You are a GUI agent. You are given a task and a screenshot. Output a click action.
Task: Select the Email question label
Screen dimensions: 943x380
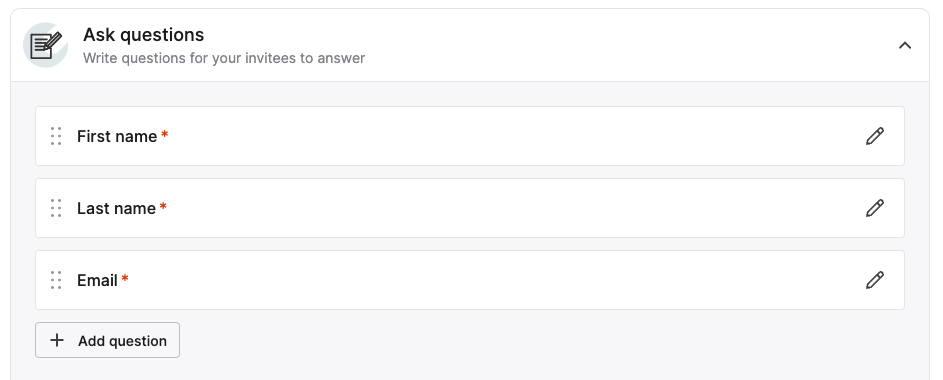97,281
